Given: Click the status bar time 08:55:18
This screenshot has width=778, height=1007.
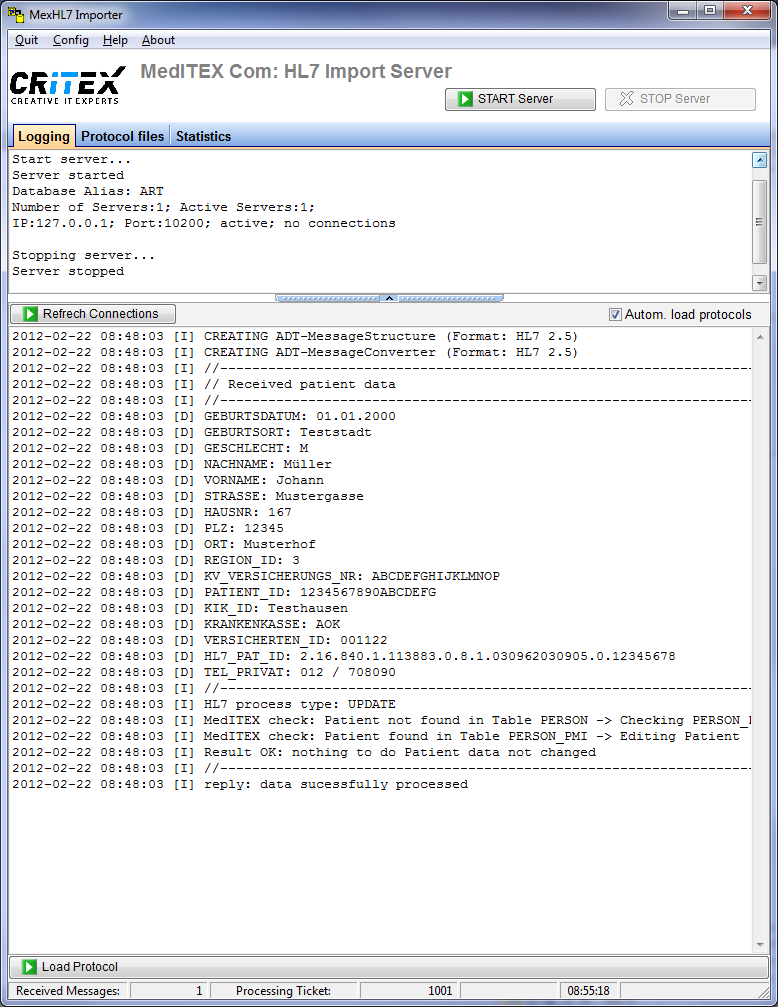Looking at the screenshot, I should tap(588, 991).
